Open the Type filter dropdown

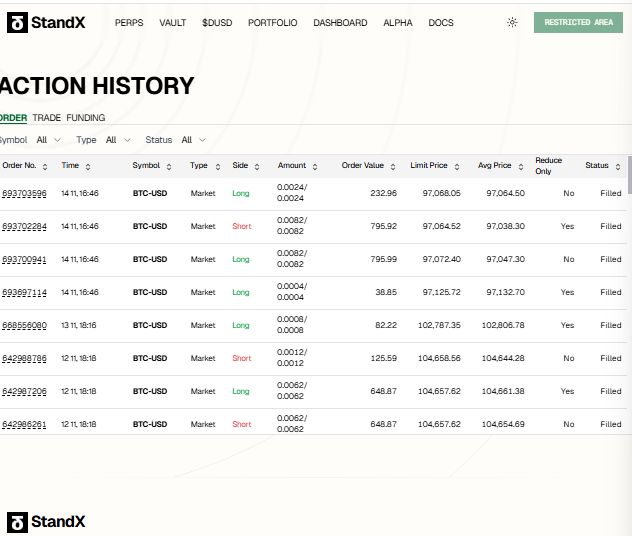(118, 140)
